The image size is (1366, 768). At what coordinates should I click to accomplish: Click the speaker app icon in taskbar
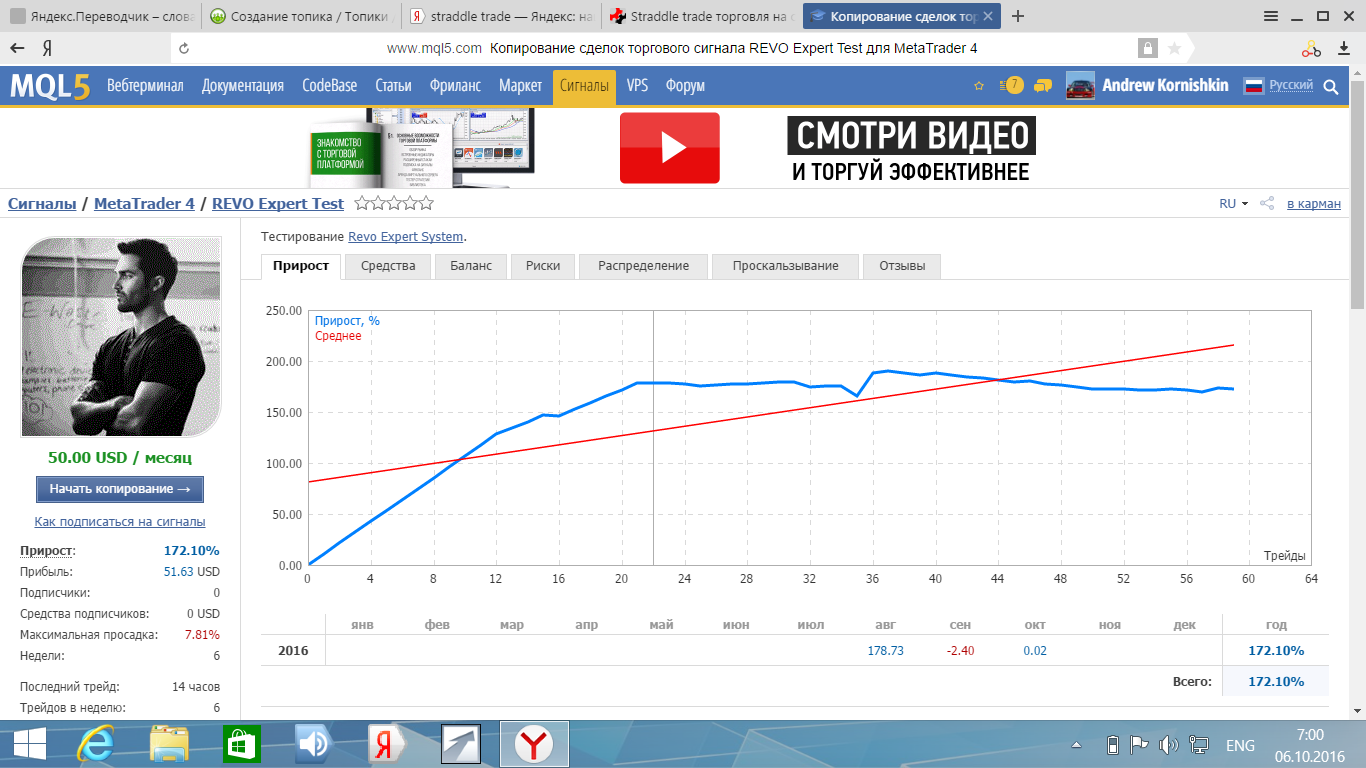312,745
